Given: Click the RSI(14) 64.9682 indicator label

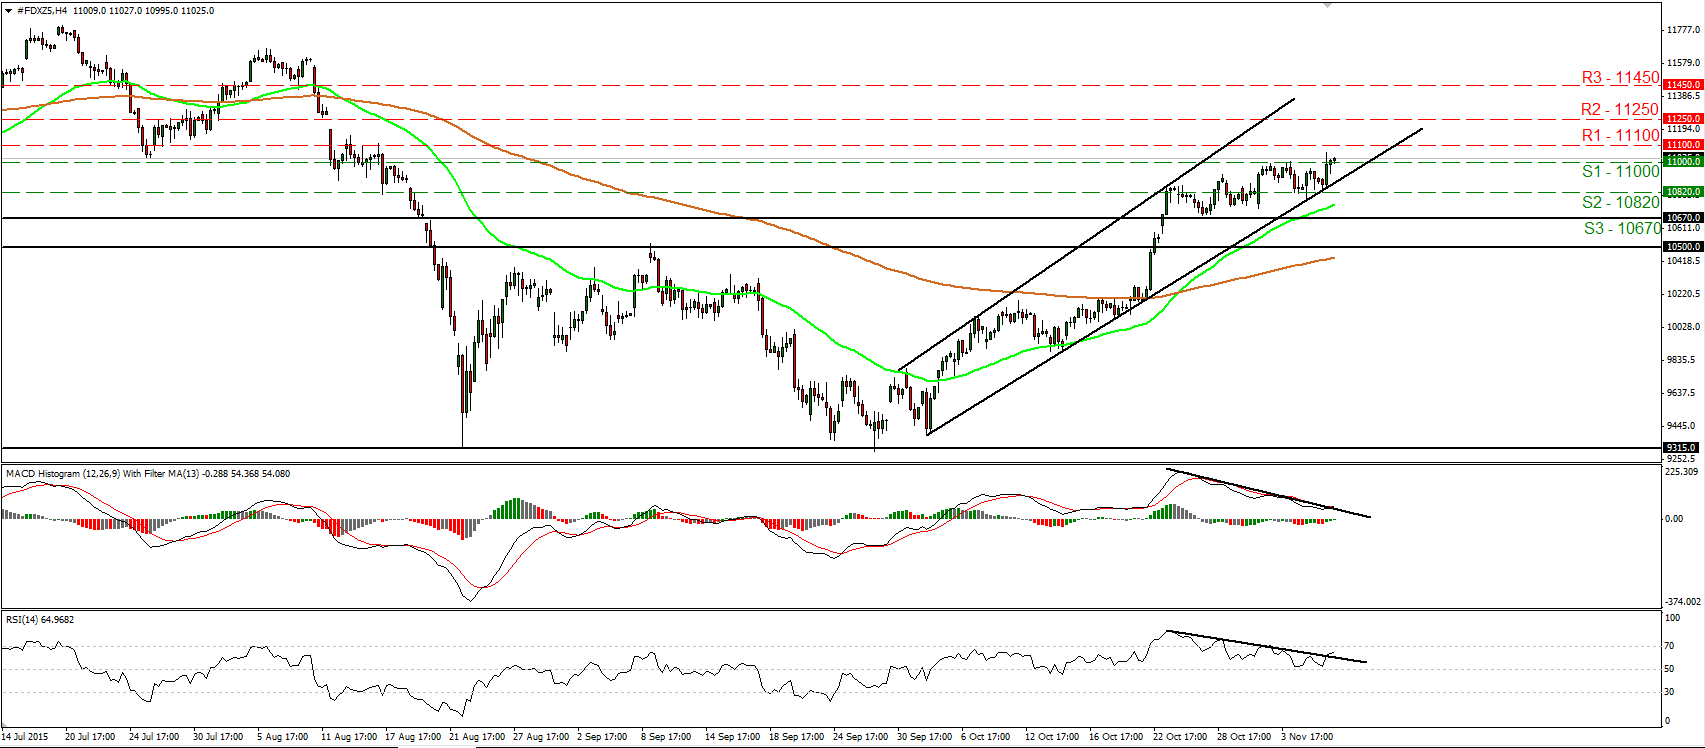Looking at the screenshot, I should tap(40, 619).
